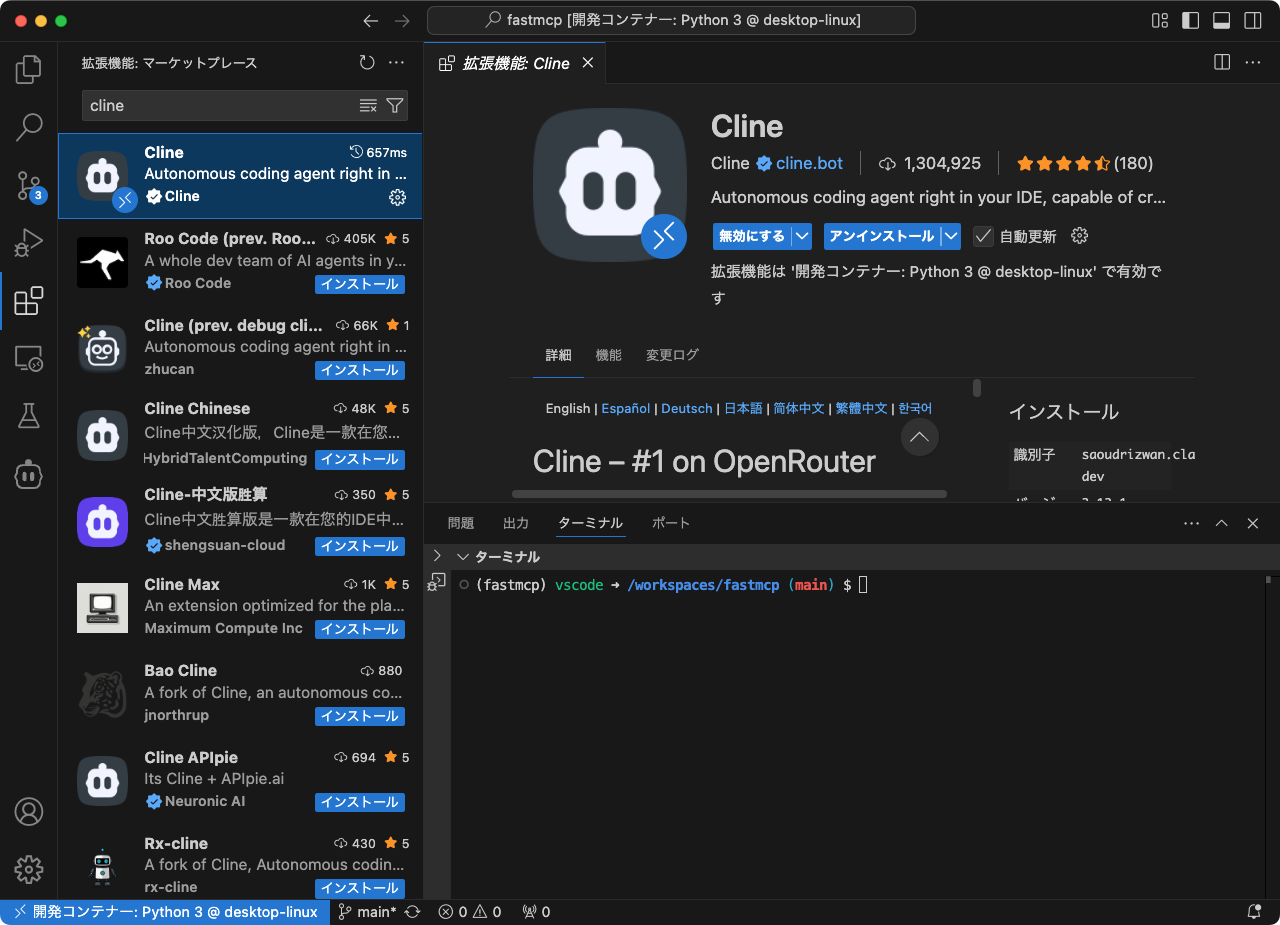Toggle the panel visibility layout control
Screen dimensions: 1280x925
coord(1221,20)
